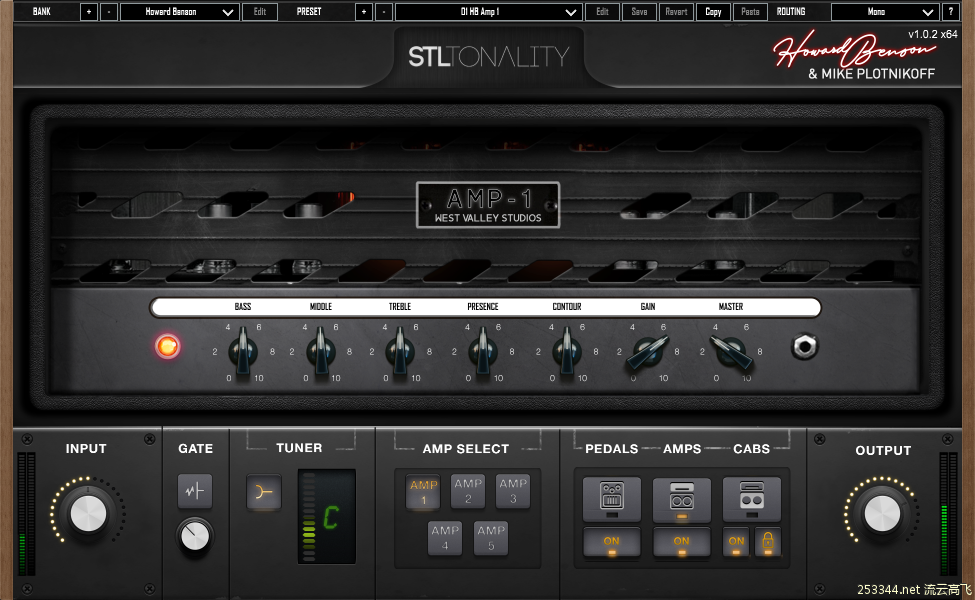Click the ROUTING label
The image size is (975, 600).
pyautogui.click(x=791, y=12)
